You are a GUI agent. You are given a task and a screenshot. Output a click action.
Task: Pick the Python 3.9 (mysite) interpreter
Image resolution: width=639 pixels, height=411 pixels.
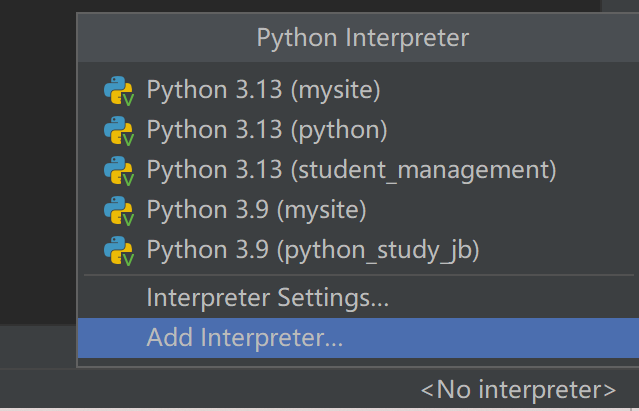point(257,210)
